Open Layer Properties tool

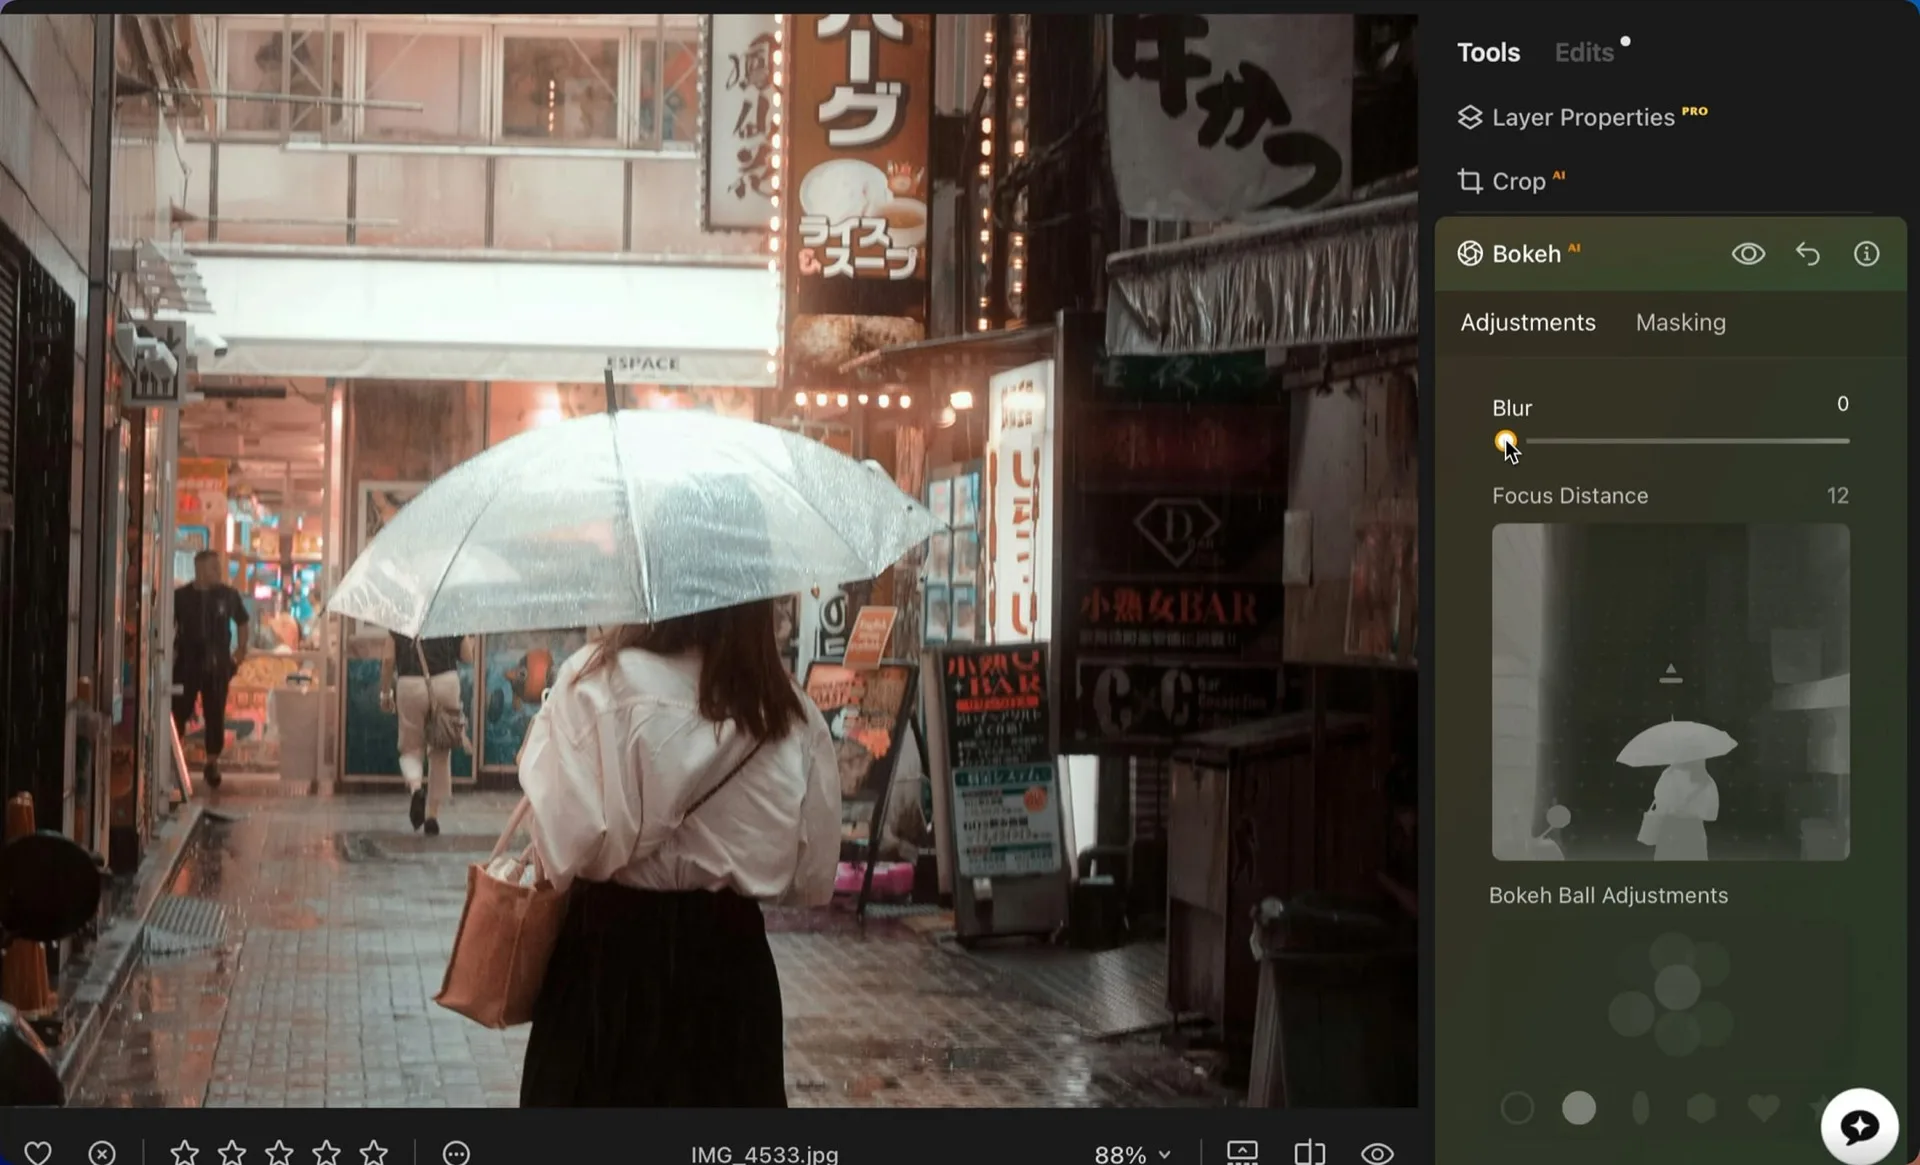point(1582,117)
